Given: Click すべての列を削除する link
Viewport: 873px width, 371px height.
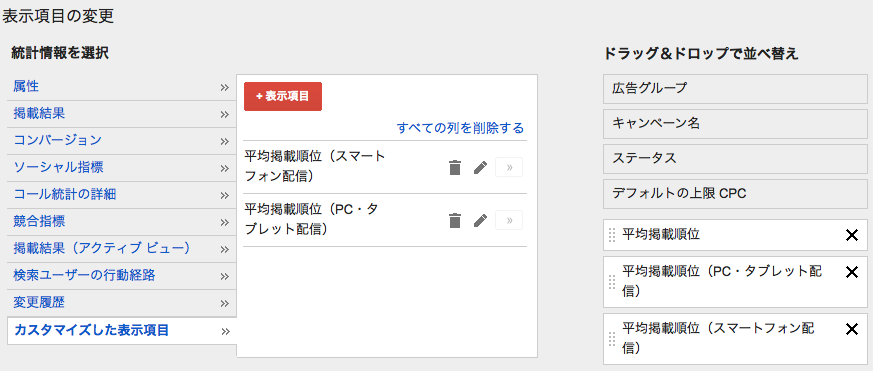Looking at the screenshot, I should coord(460,128).
